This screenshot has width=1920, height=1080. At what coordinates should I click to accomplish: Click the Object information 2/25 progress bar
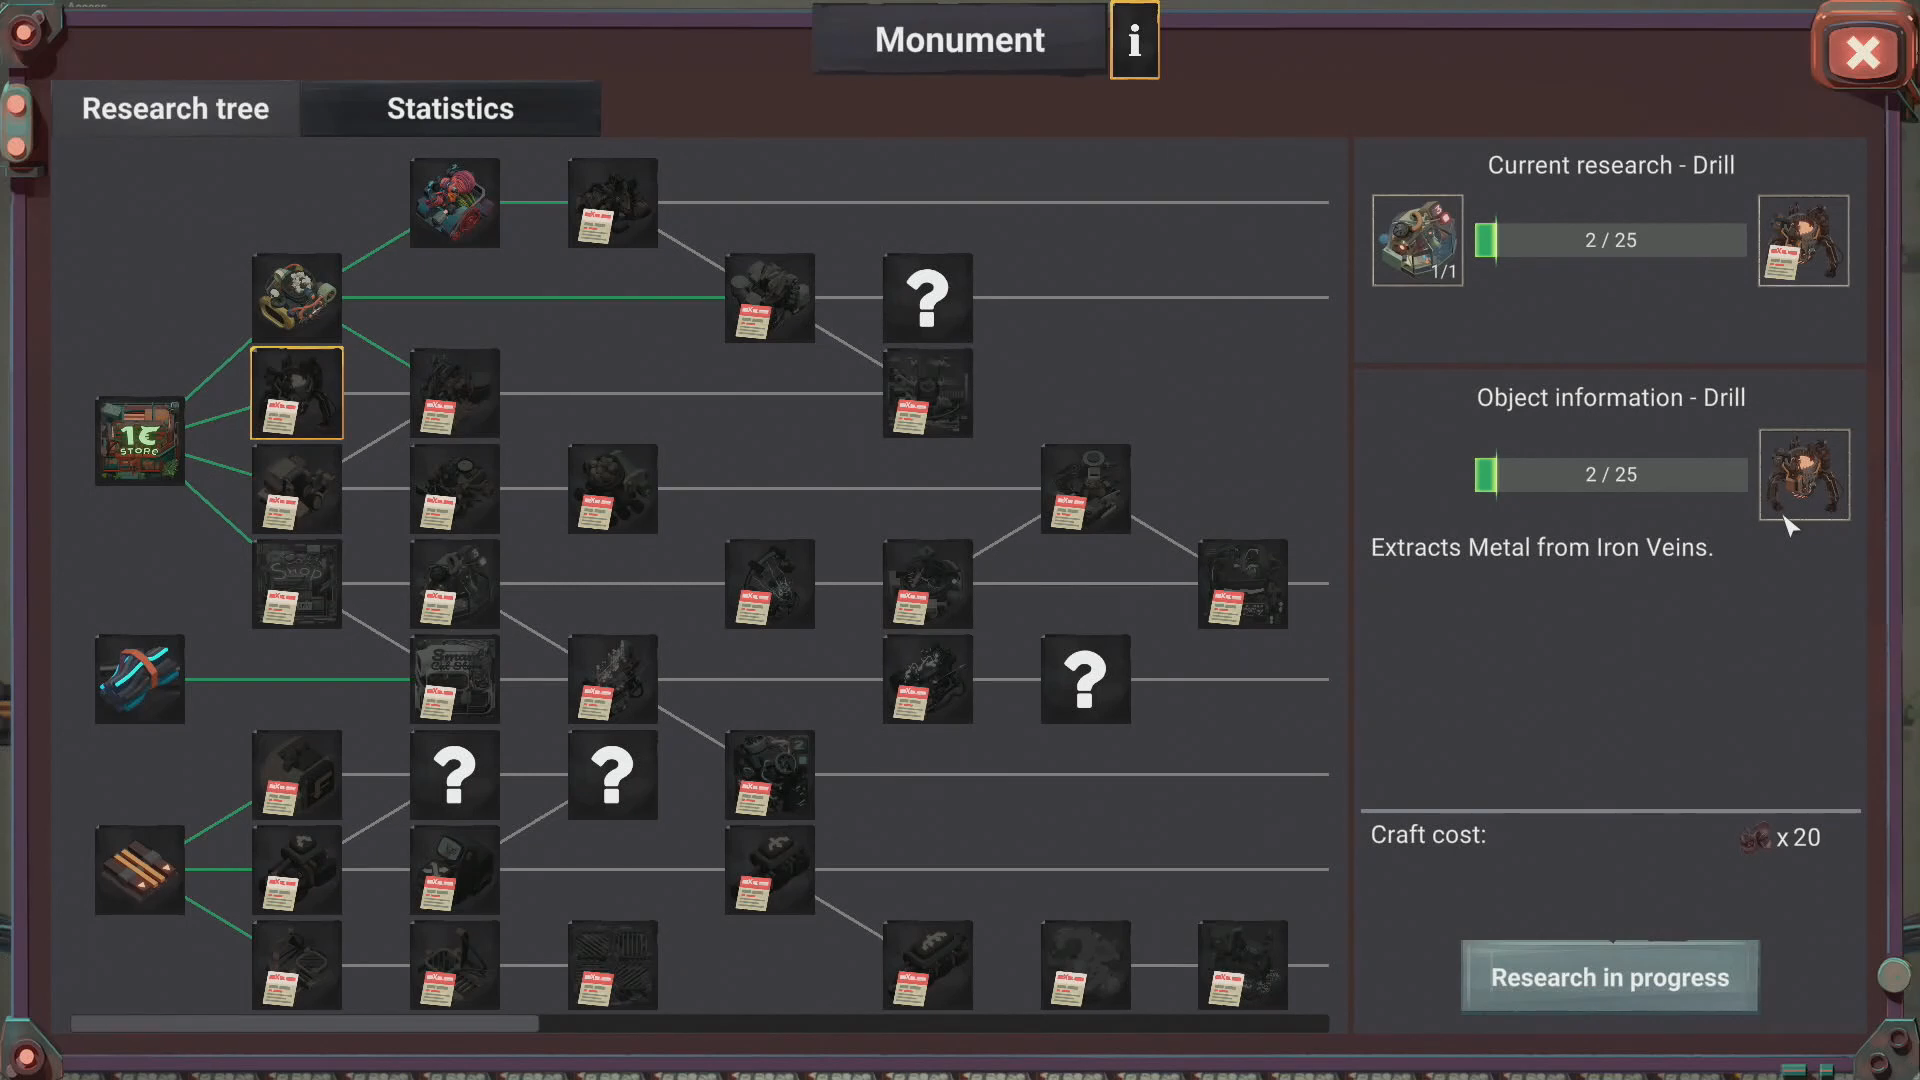(x=1611, y=475)
